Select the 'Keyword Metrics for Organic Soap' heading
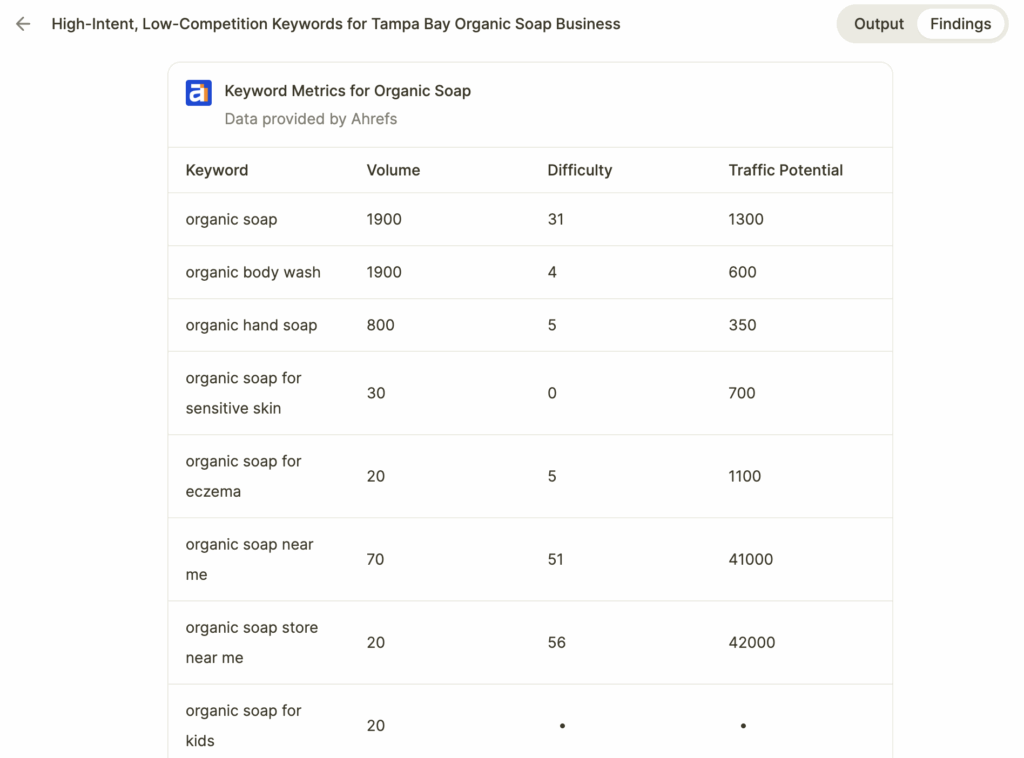 [x=347, y=91]
